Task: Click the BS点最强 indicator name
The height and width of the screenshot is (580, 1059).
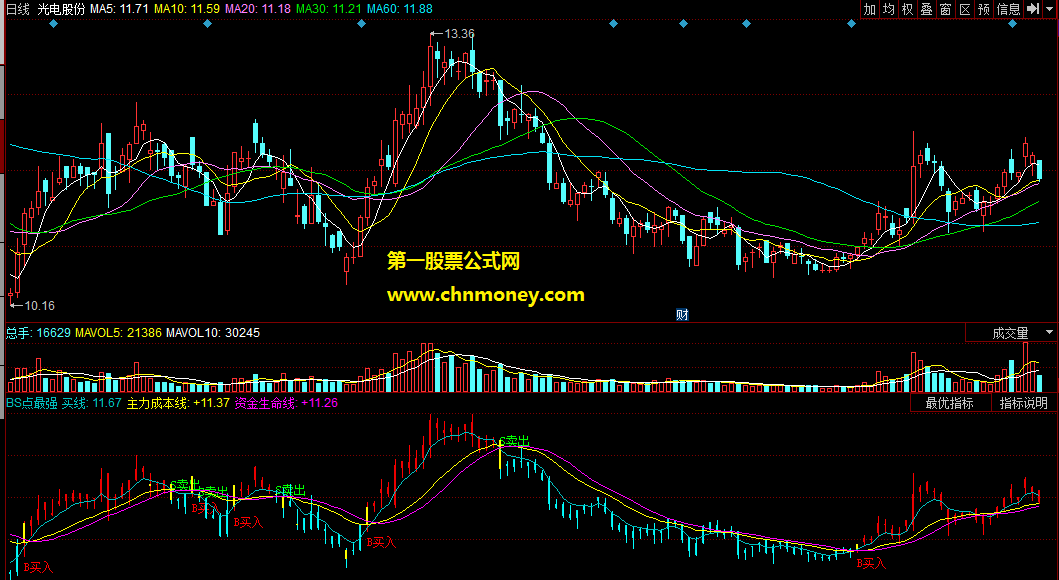Action: coord(32,403)
